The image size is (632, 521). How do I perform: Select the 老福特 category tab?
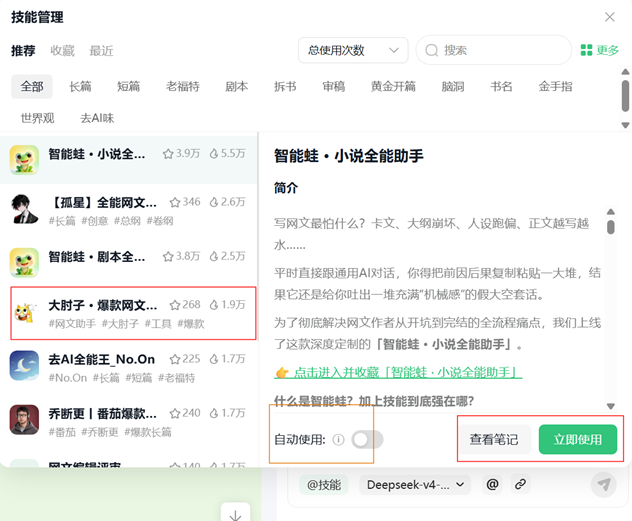point(183,86)
